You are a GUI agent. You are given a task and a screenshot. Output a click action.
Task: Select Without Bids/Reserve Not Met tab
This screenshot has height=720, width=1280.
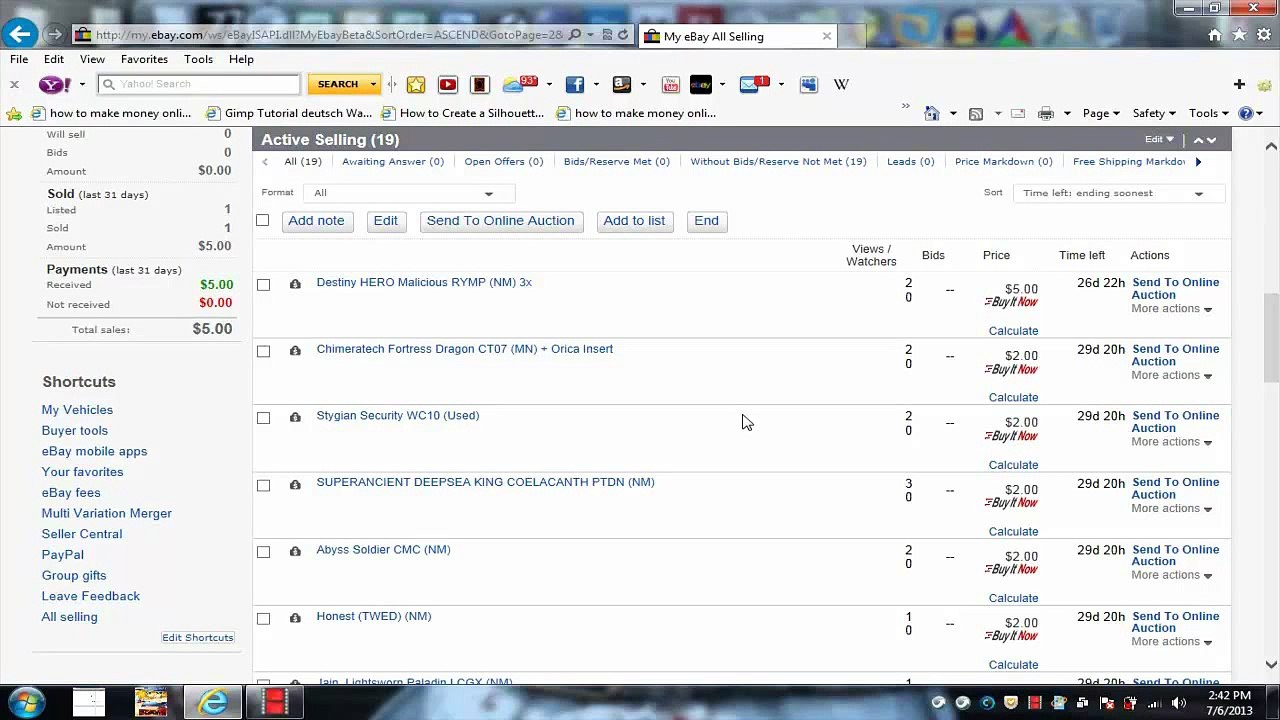point(778,161)
